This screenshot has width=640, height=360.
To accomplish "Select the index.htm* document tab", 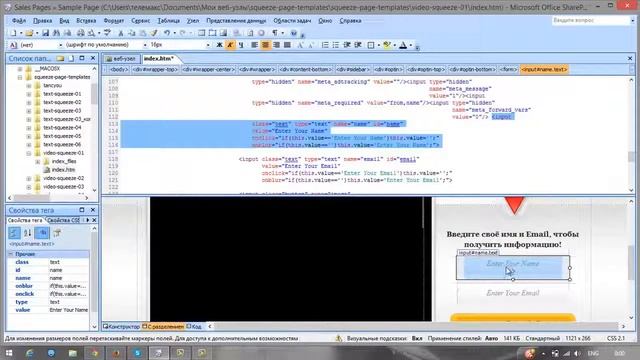I will pos(159,59).
